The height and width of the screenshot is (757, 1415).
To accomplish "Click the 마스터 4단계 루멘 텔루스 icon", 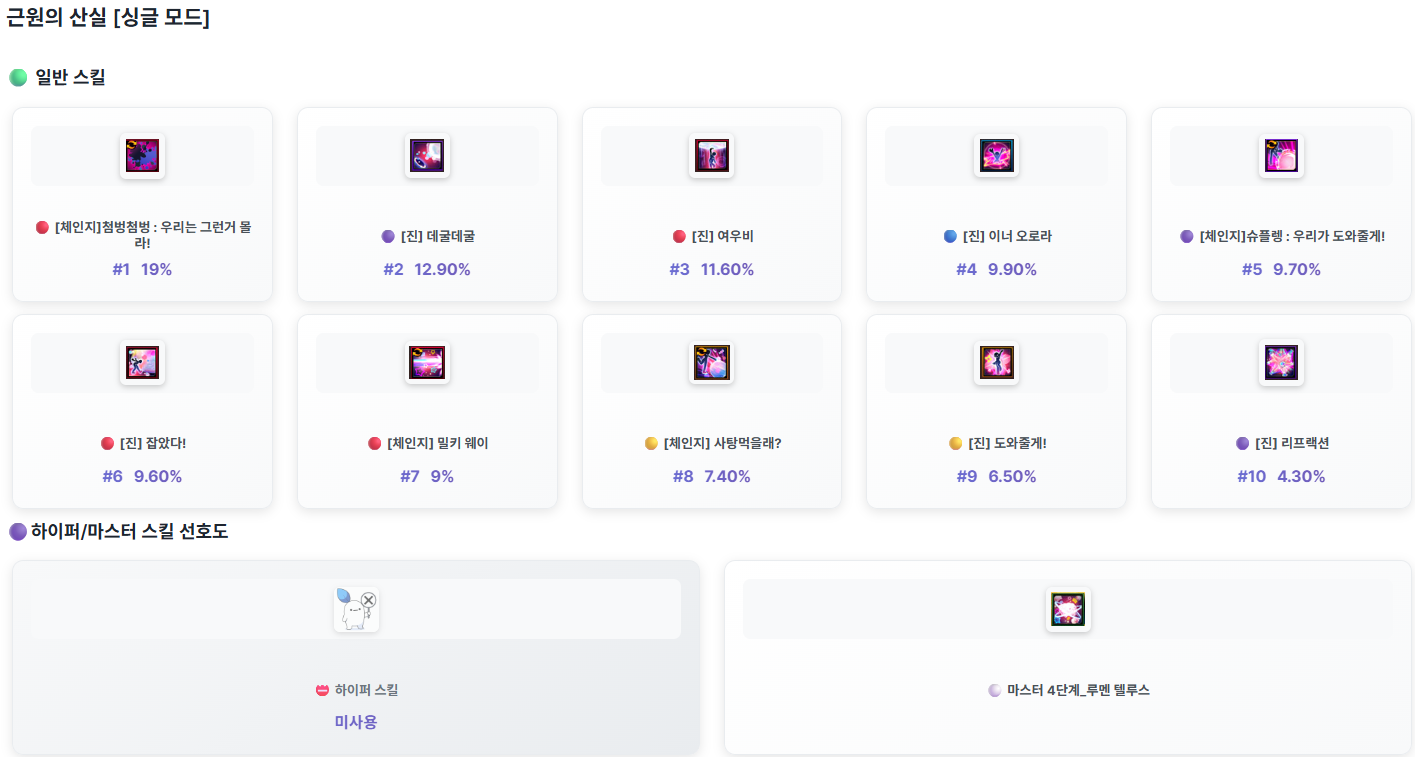I will coord(1068,609).
